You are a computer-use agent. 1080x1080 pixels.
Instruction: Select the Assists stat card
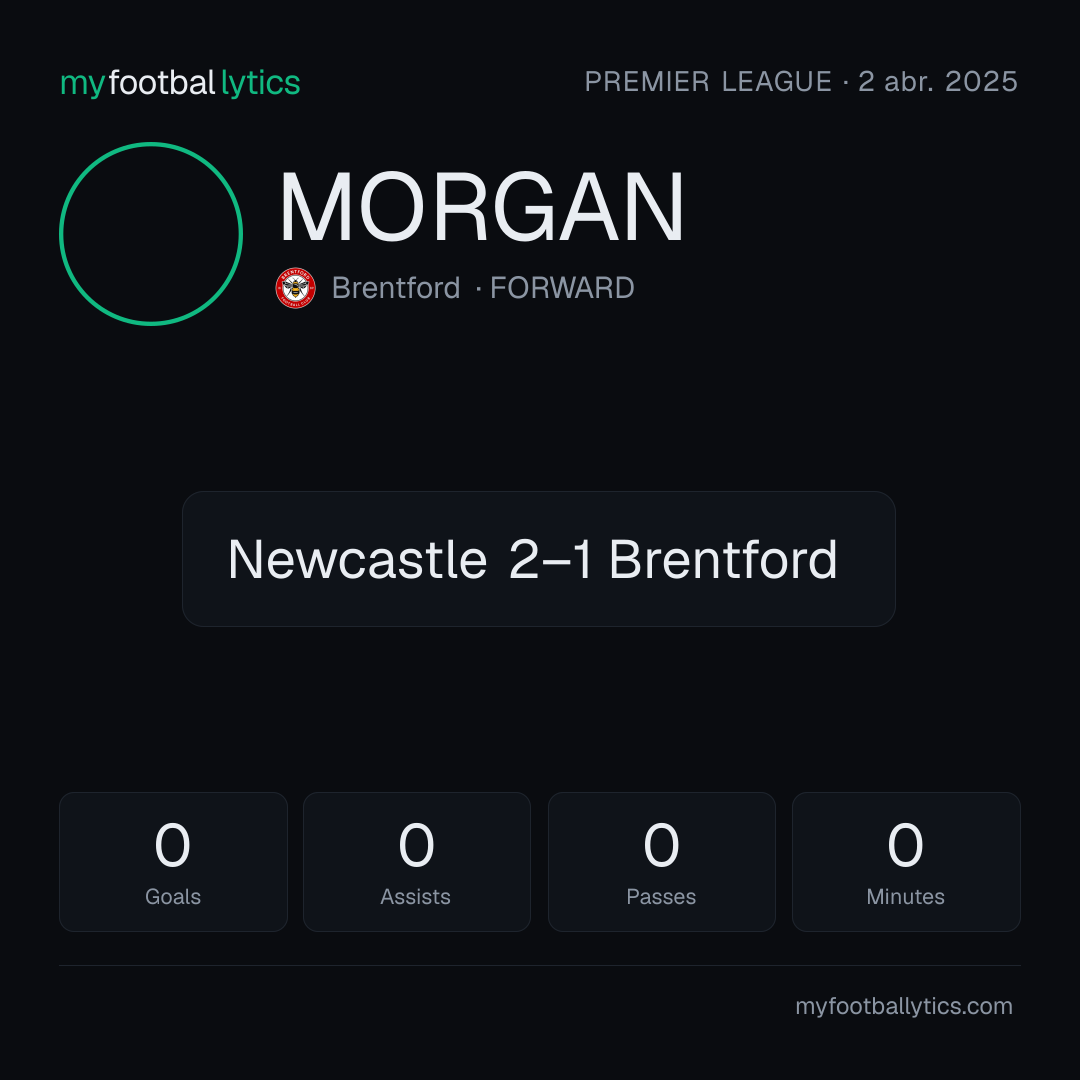click(x=417, y=862)
